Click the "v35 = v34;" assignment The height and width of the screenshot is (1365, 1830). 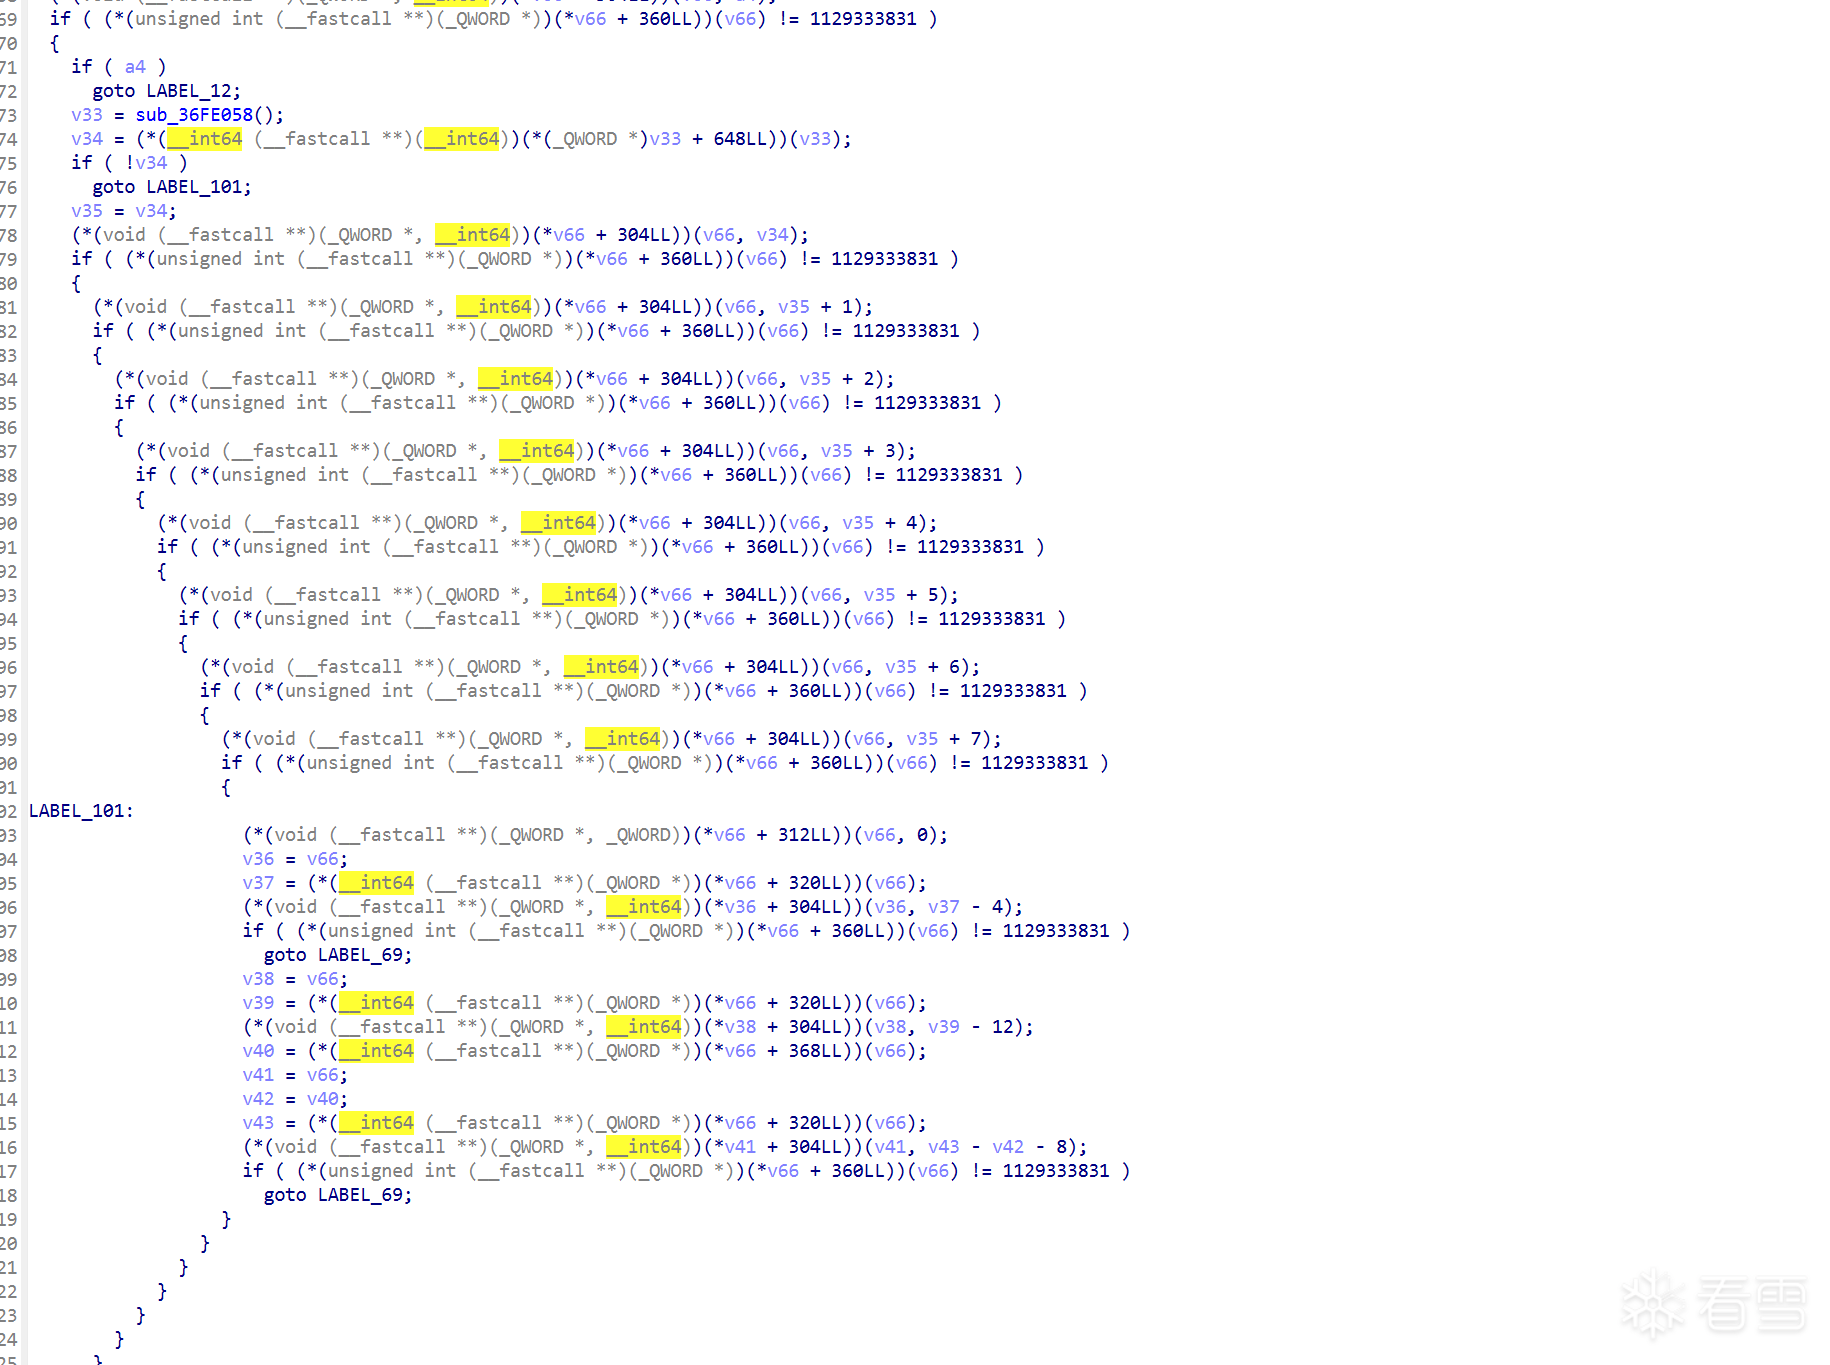coord(124,211)
